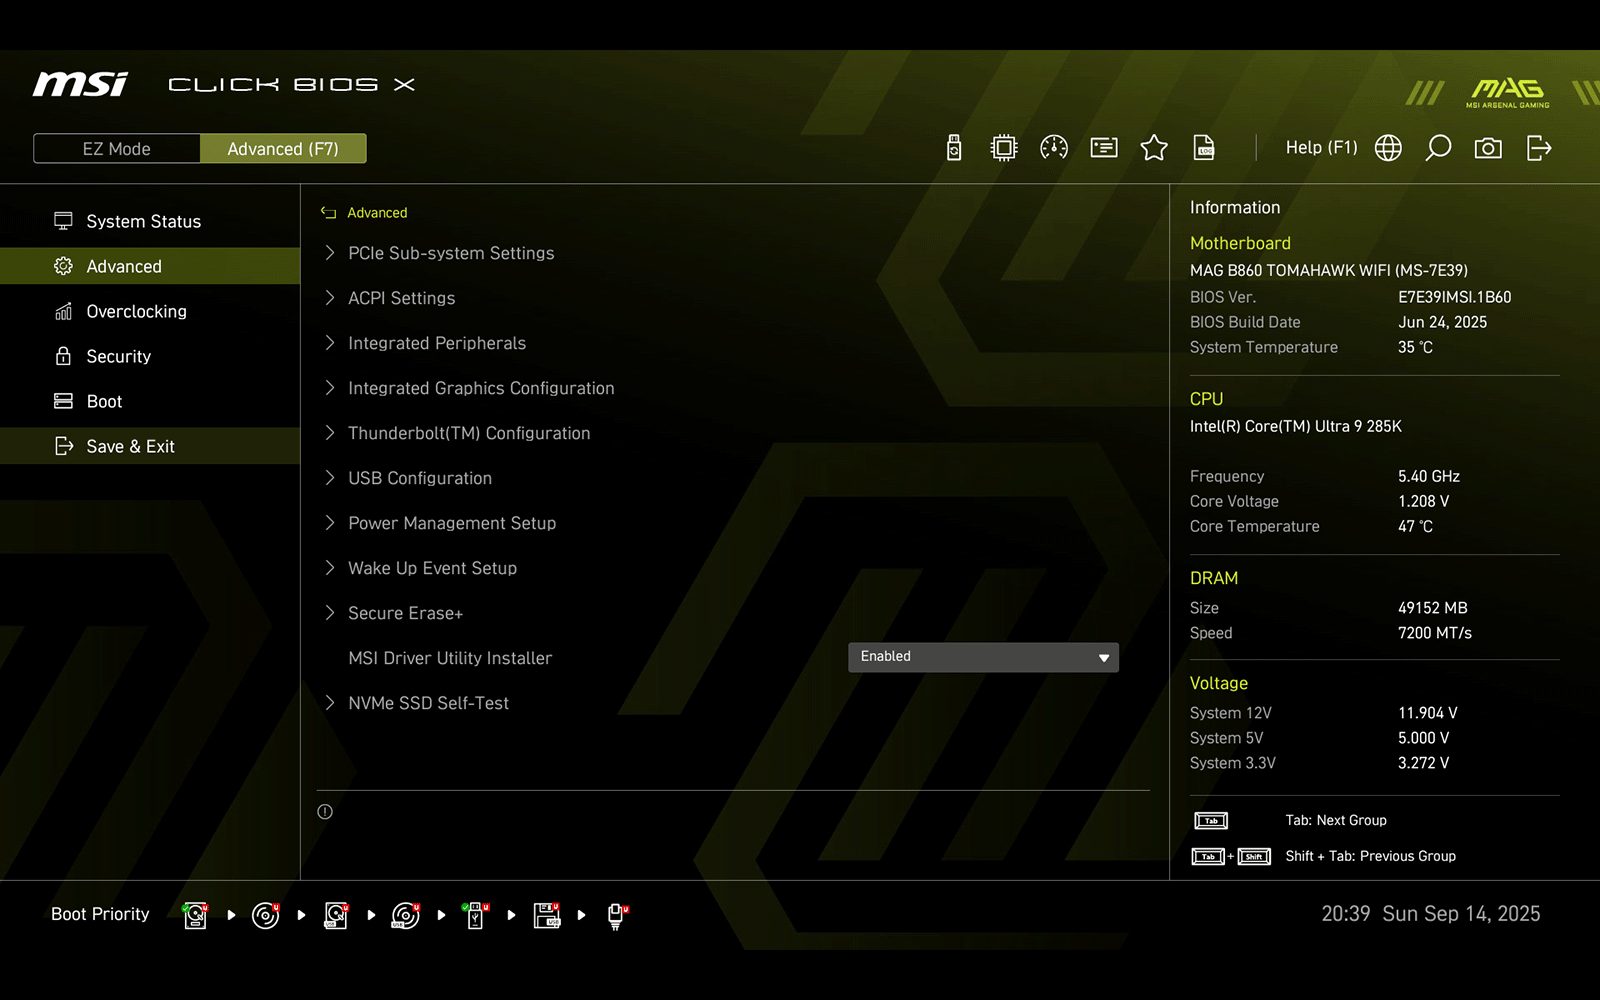Image resolution: width=1600 pixels, height=1000 pixels.
Task: Click the Boot Priority label
Action: 100,914
